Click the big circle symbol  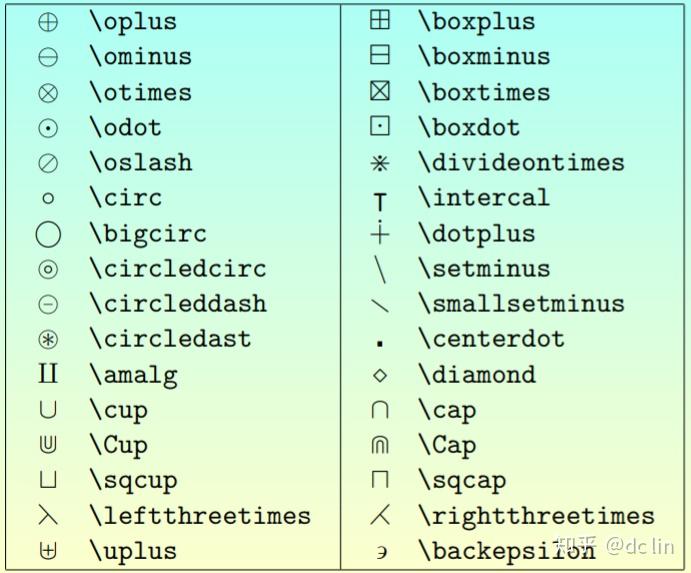48,234
